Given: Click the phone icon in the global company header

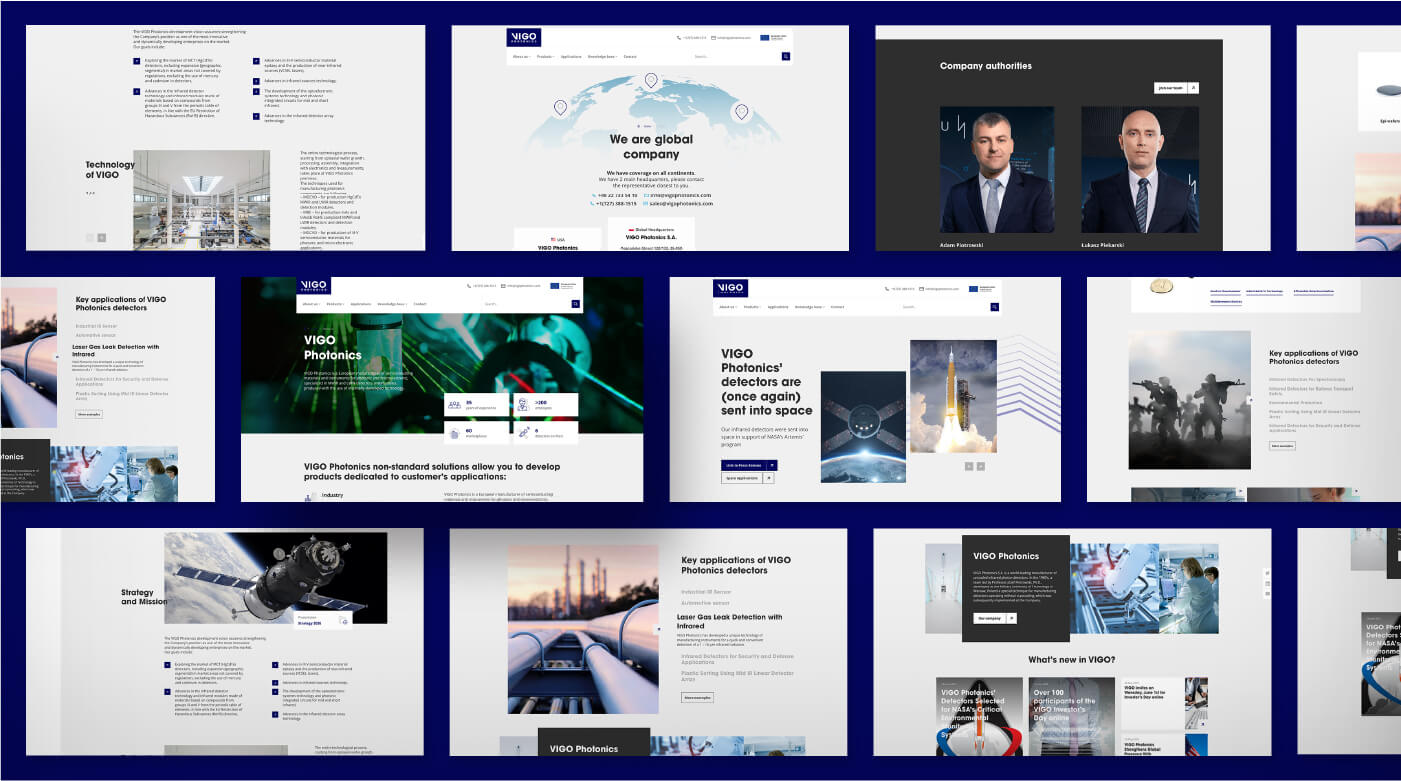Looking at the screenshot, I should (680, 38).
